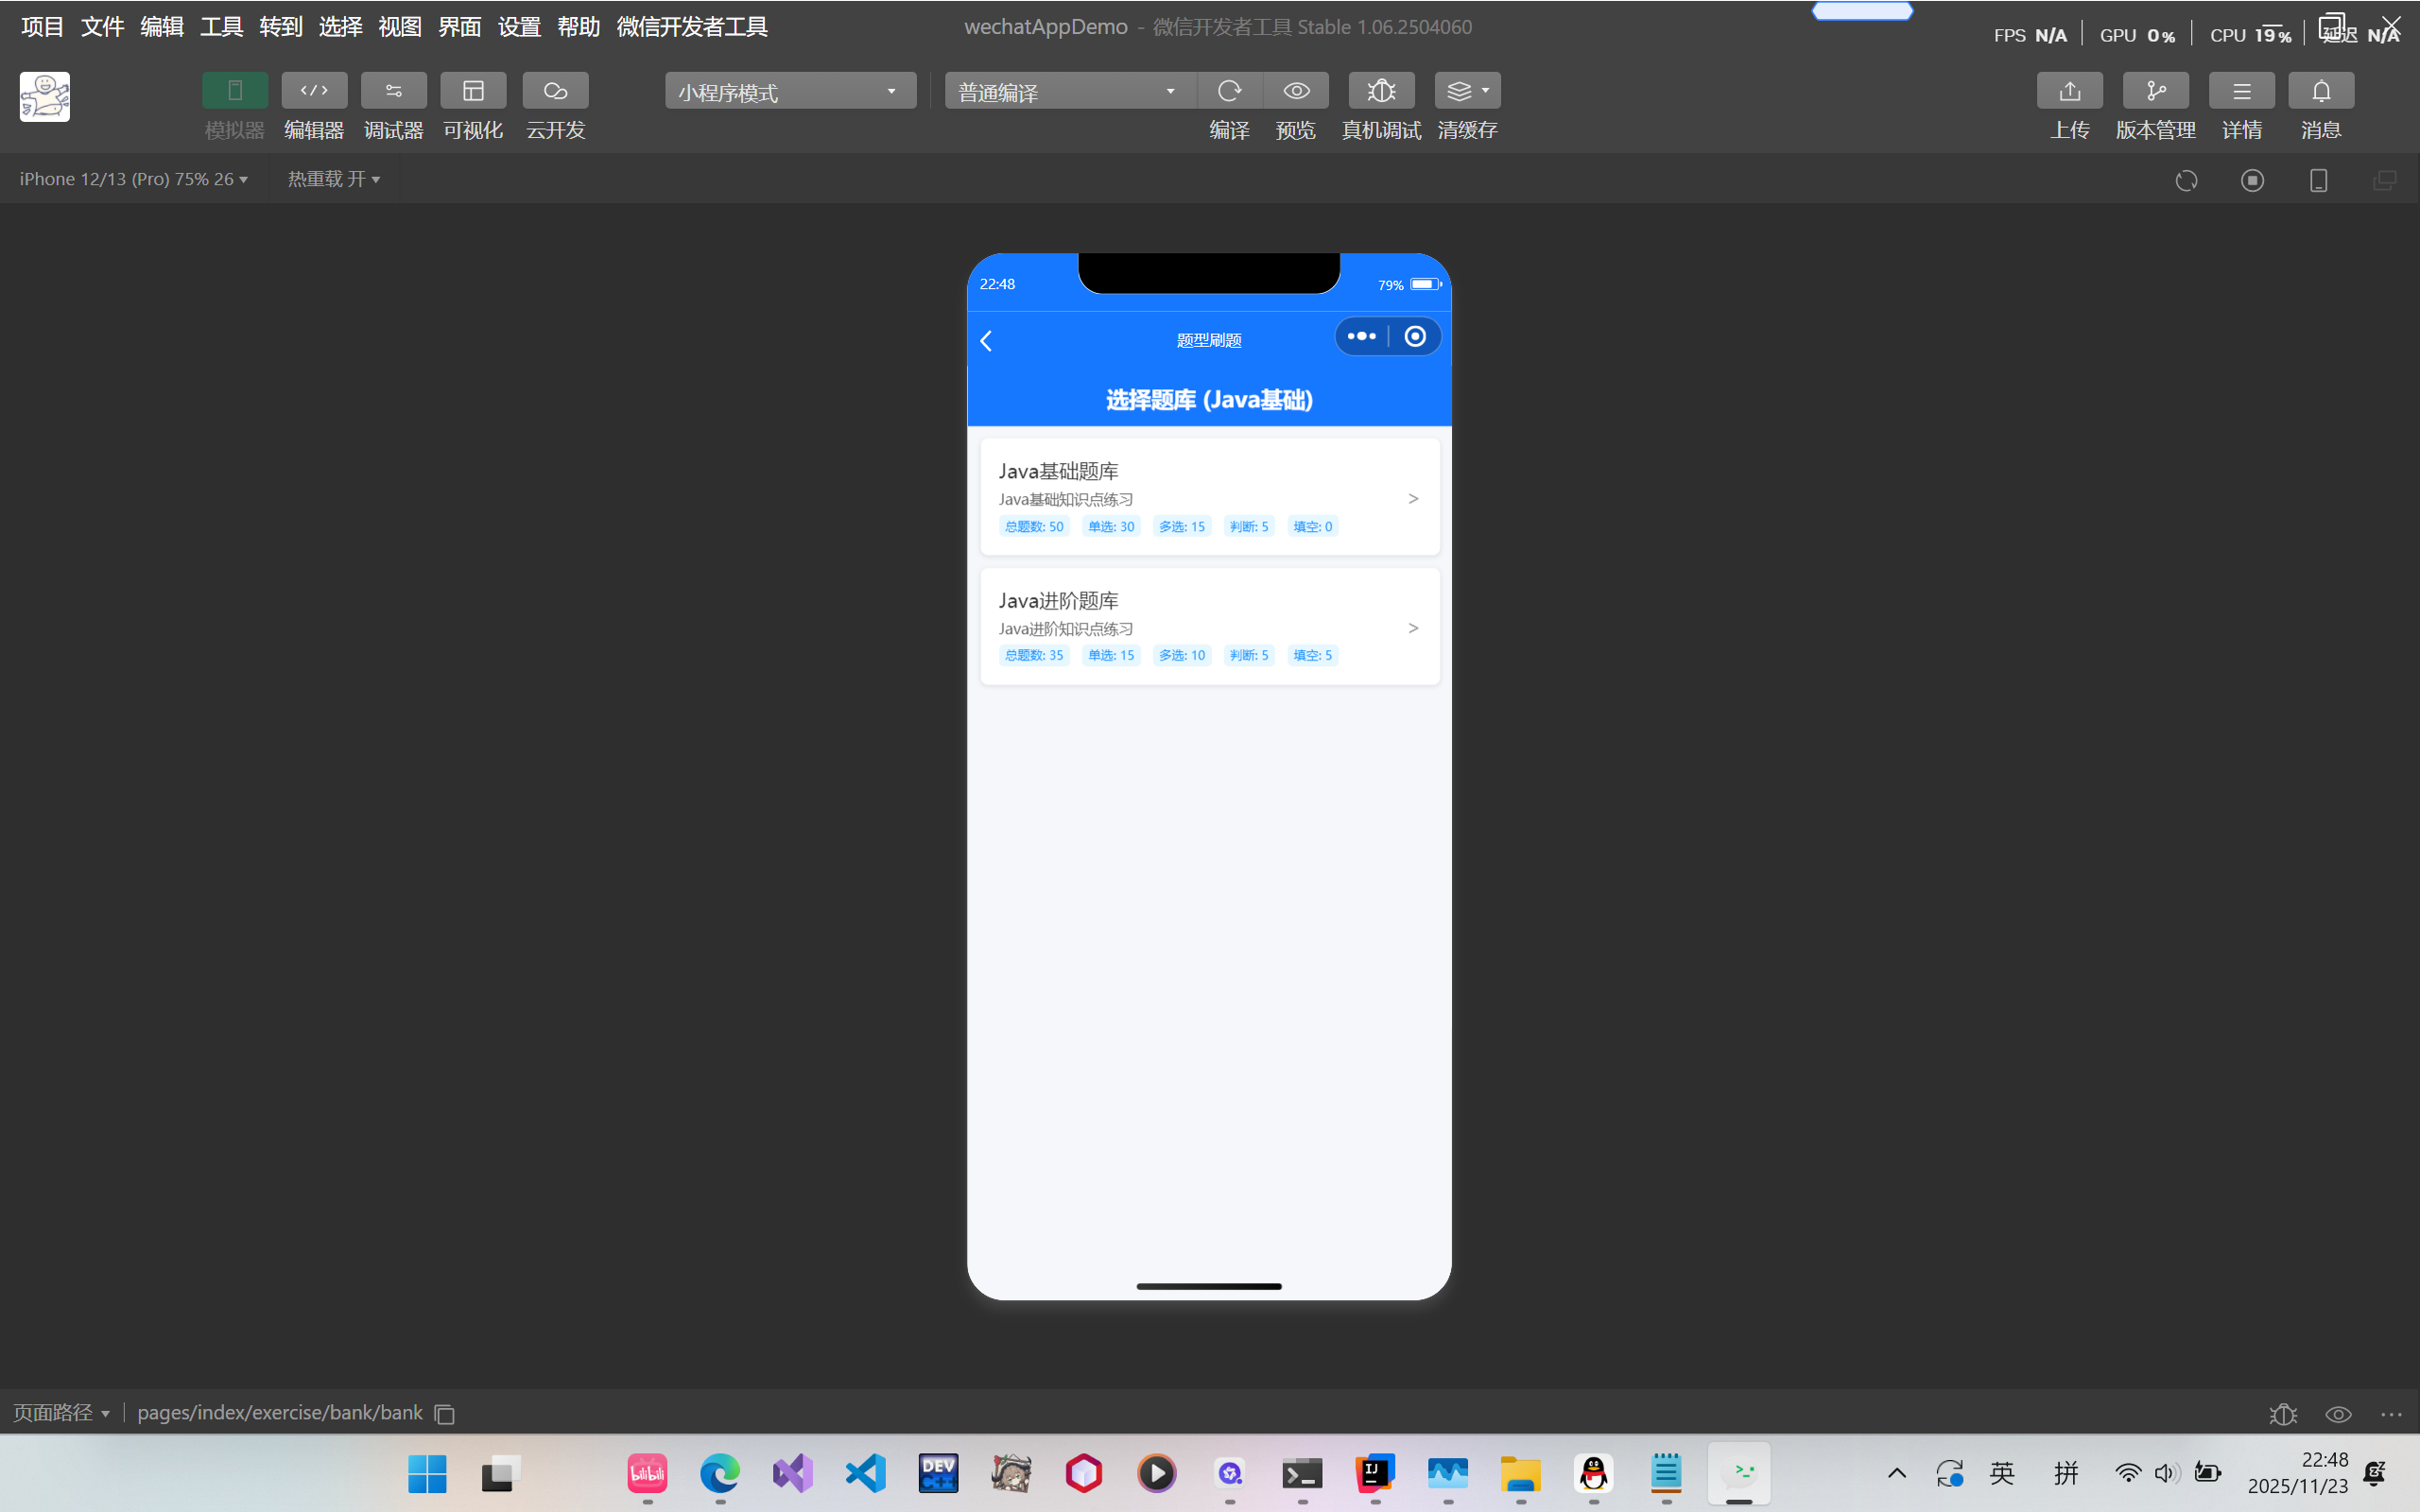Open the Edge browser in taskbar
This screenshot has height=1512, width=2420.
coord(719,1473)
